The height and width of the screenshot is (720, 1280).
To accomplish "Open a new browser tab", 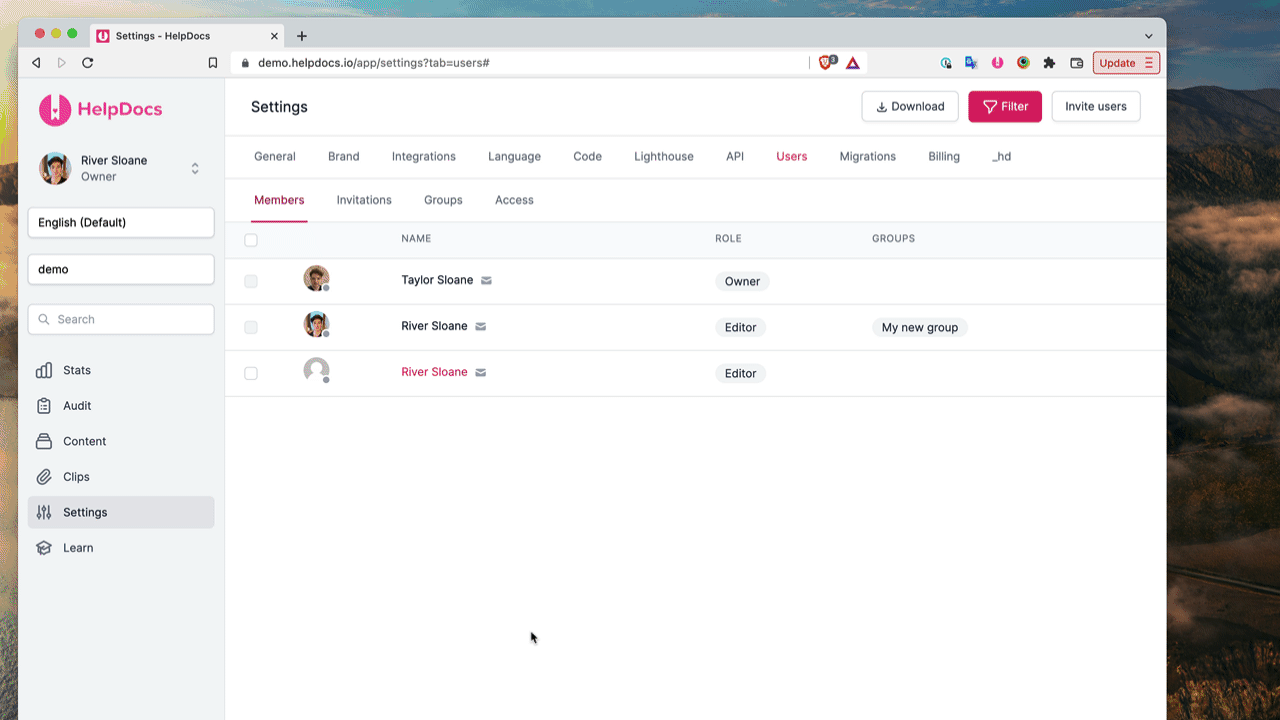I will click(302, 36).
